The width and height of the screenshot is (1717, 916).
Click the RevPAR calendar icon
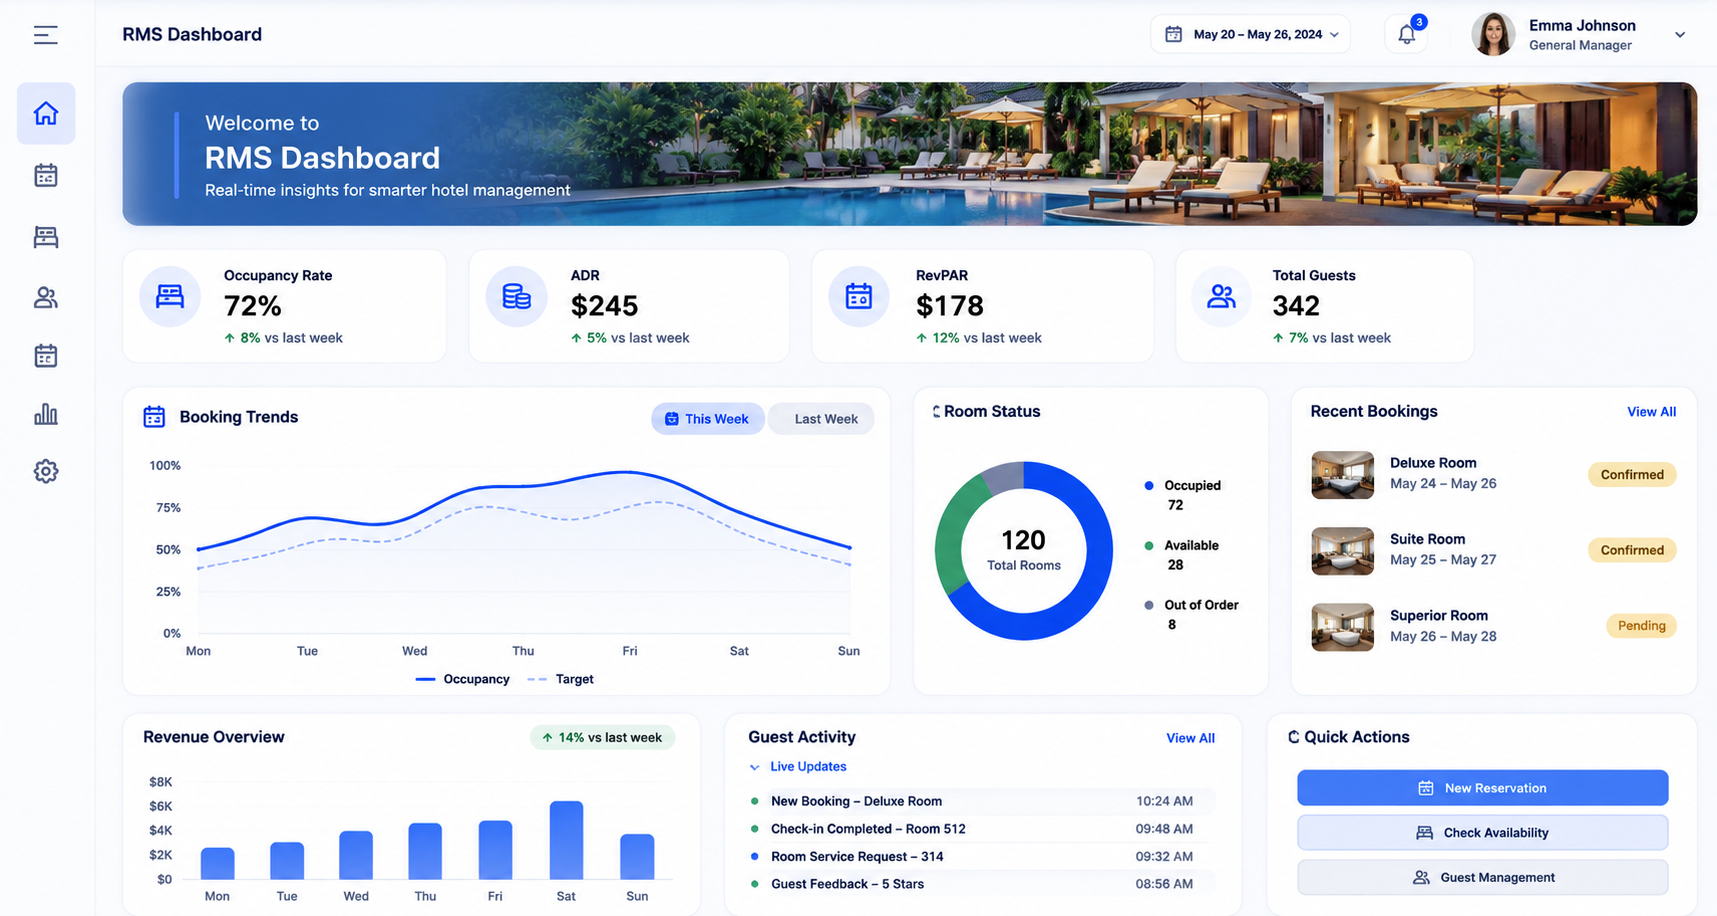tap(859, 296)
